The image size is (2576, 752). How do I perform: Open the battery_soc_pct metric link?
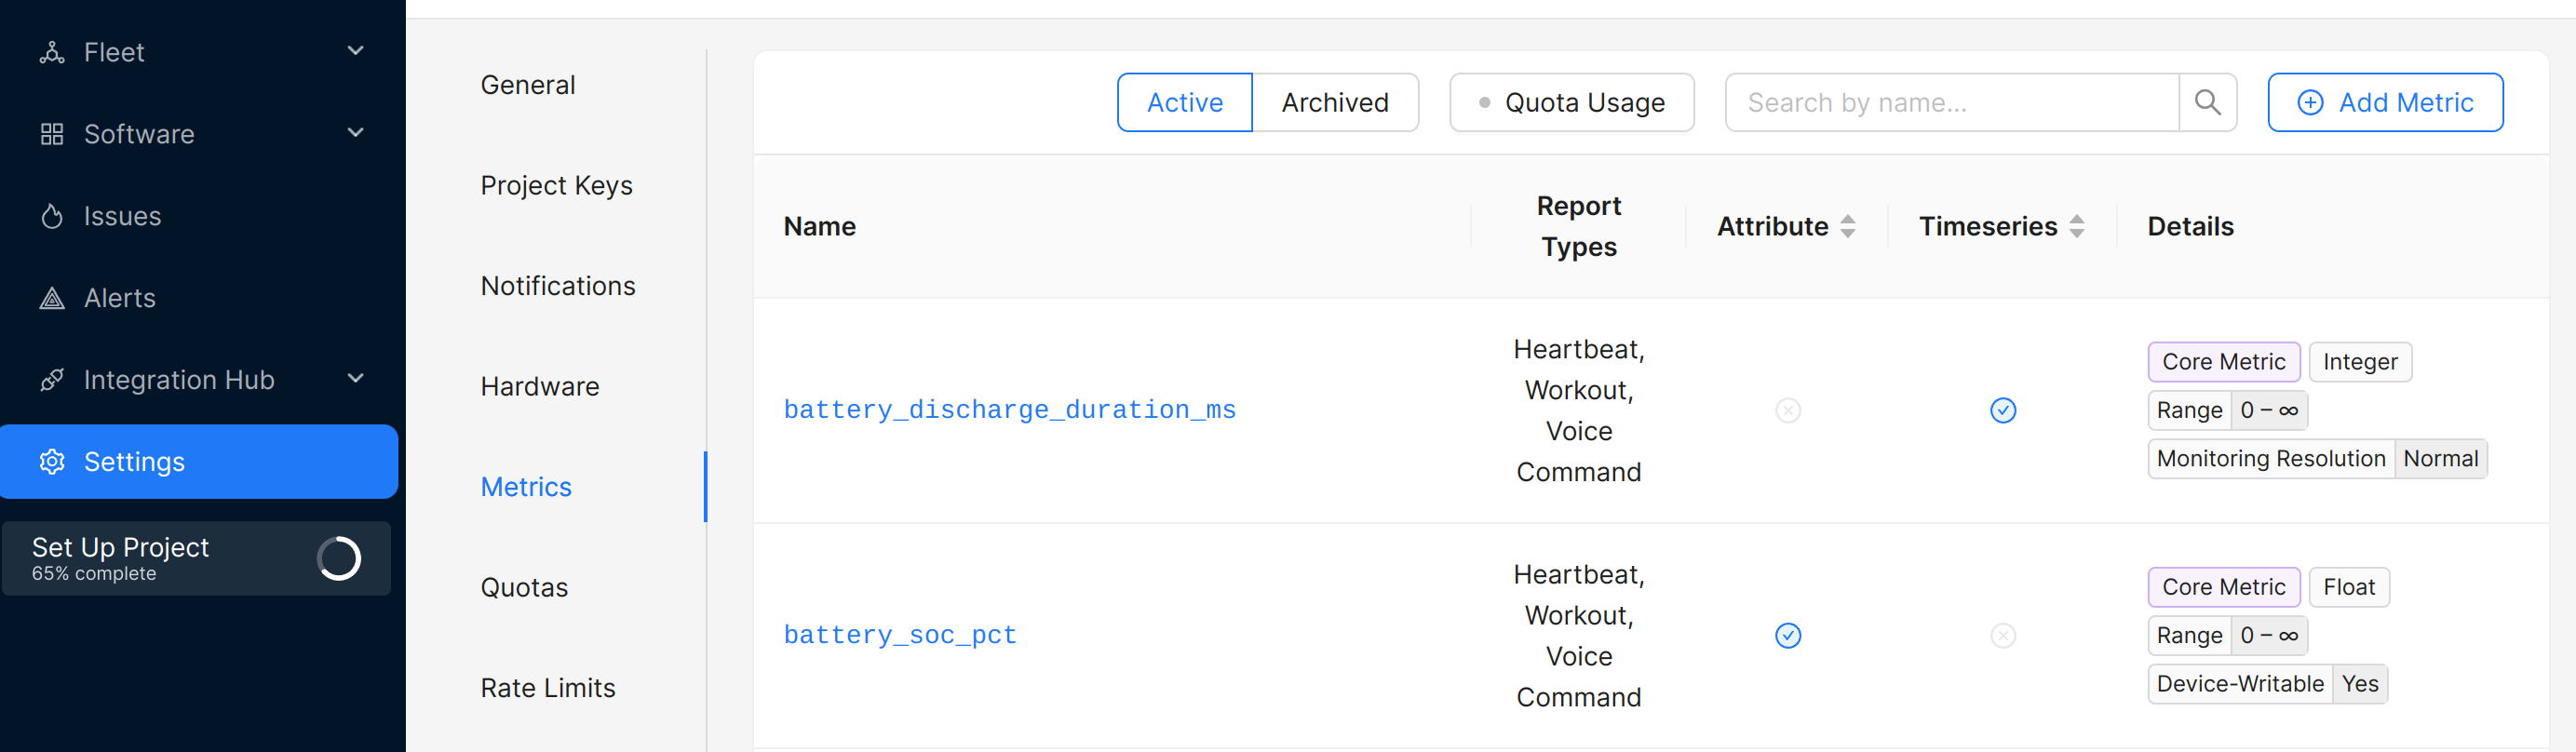(900, 635)
